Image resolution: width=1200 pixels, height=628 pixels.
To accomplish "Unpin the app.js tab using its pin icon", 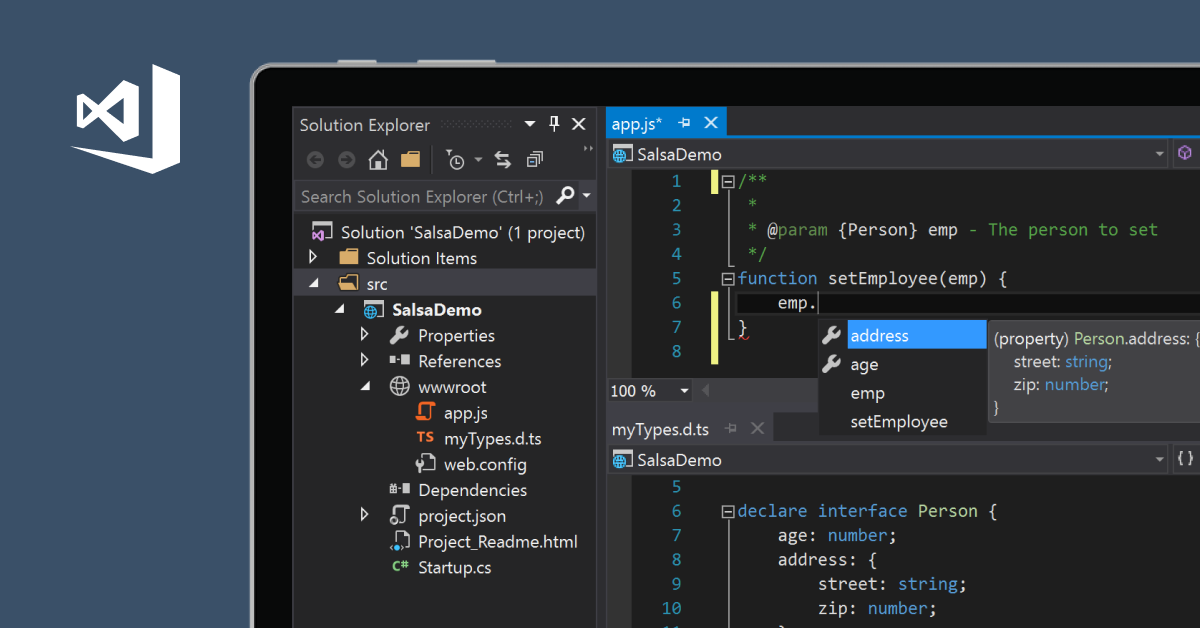I will tap(687, 122).
